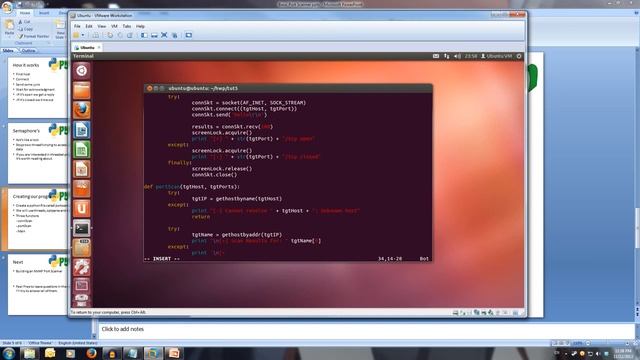
Task: Open Dash home in the Ubuntu launcher
Action: [x=82, y=71]
